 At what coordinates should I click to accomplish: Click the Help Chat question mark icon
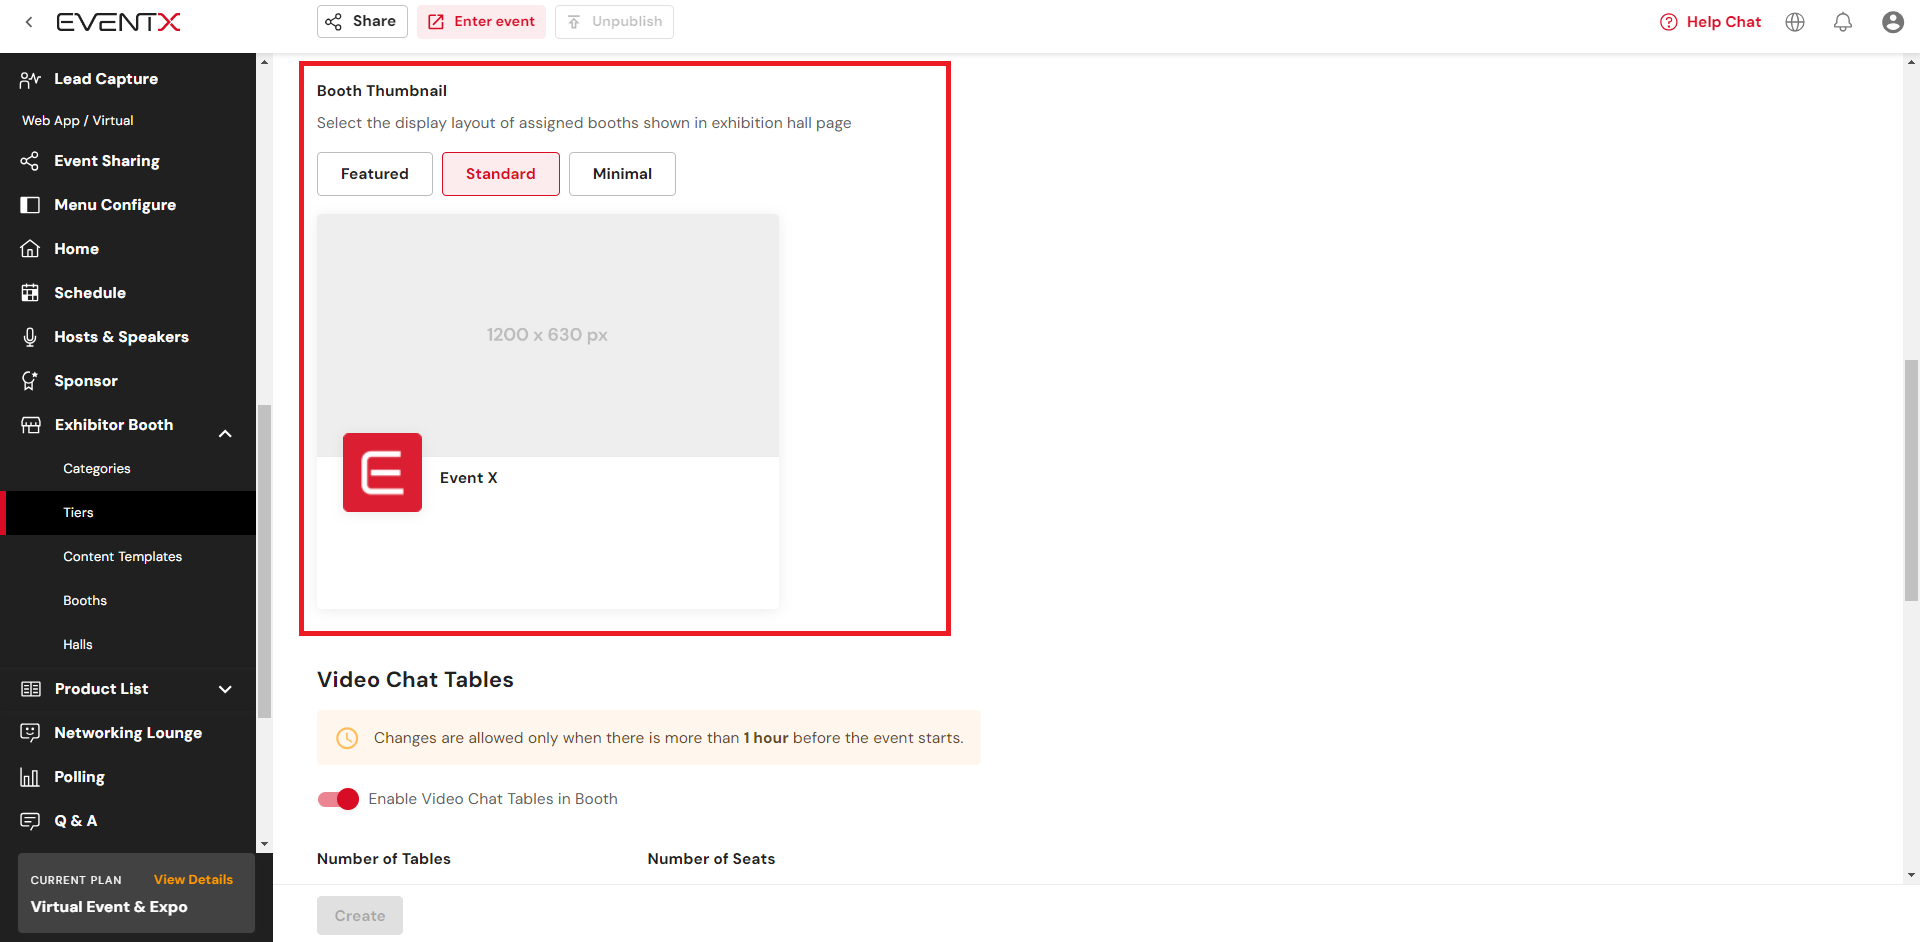pos(1668,22)
